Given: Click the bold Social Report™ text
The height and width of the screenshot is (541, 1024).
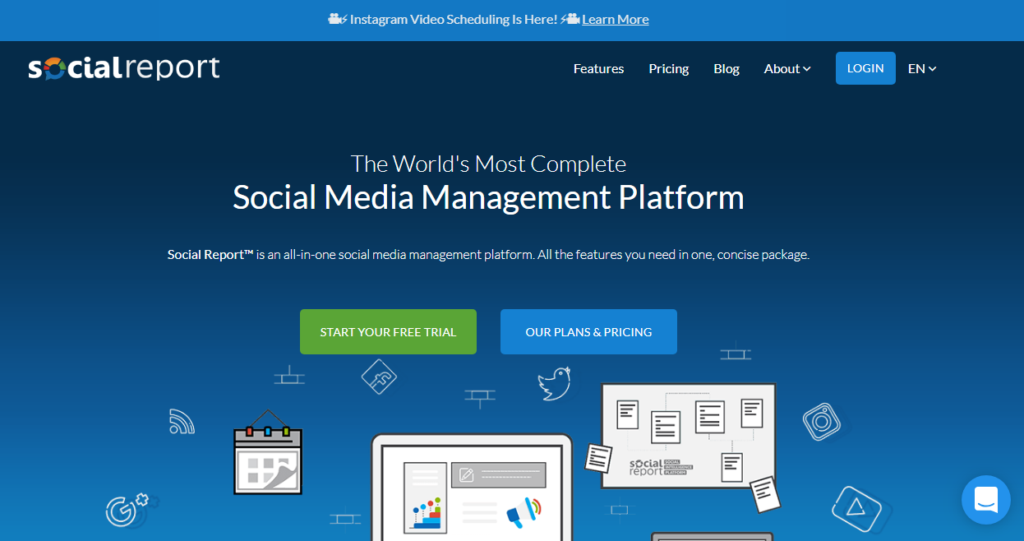Looking at the screenshot, I should [x=210, y=255].
